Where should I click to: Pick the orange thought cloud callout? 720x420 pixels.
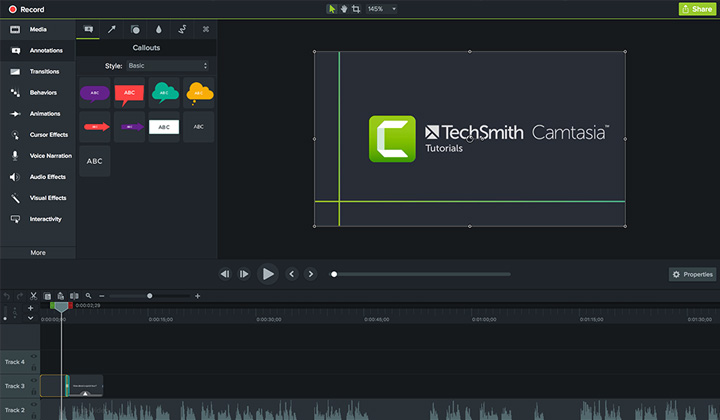(199, 93)
